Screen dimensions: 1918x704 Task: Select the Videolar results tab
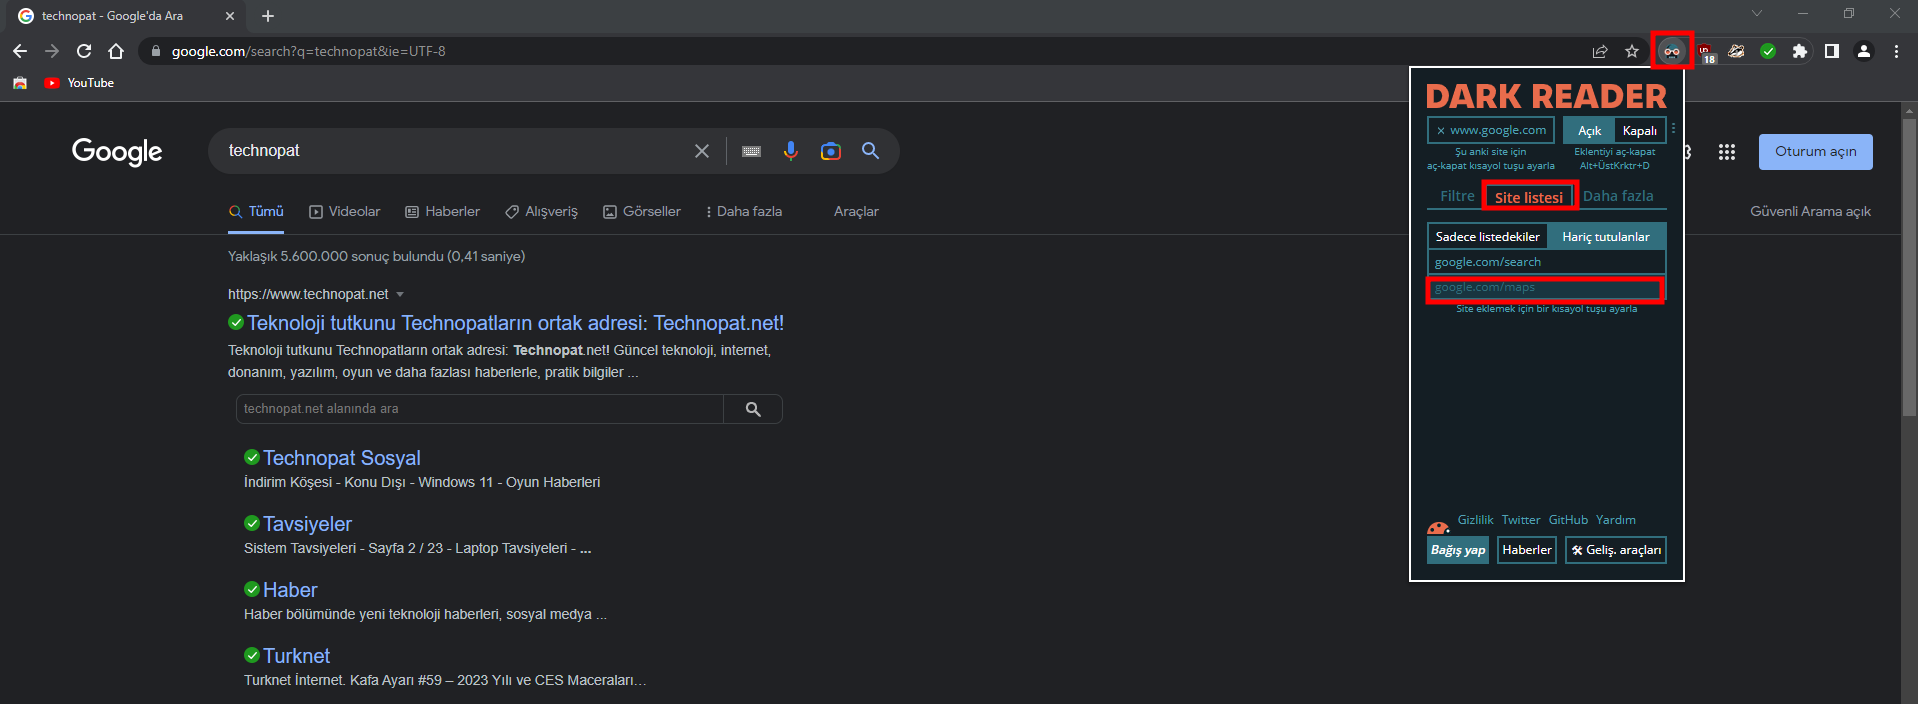[x=344, y=212]
